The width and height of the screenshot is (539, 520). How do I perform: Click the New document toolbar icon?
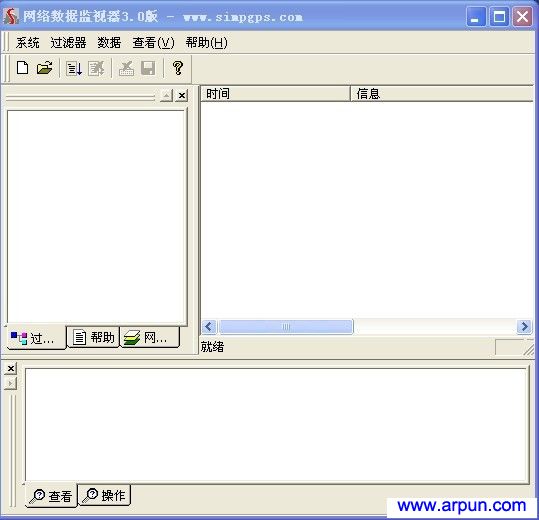pos(23,68)
